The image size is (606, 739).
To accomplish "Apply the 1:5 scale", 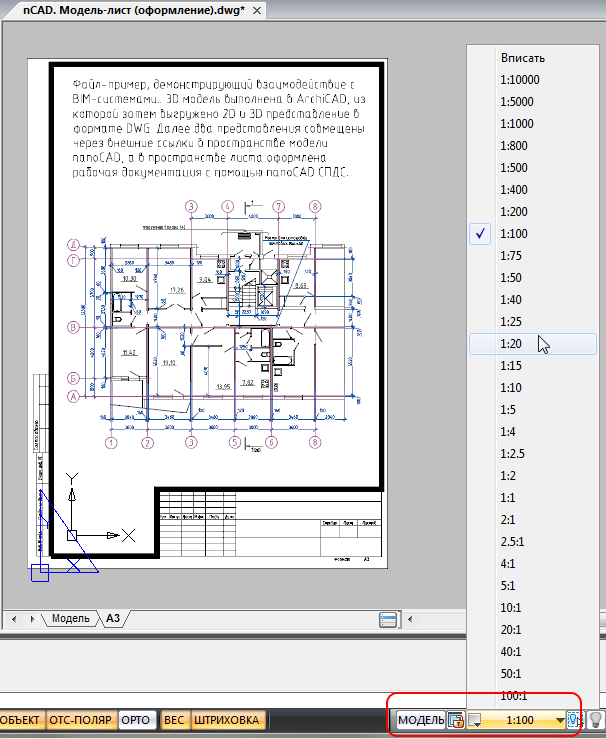I will click(x=532, y=410).
